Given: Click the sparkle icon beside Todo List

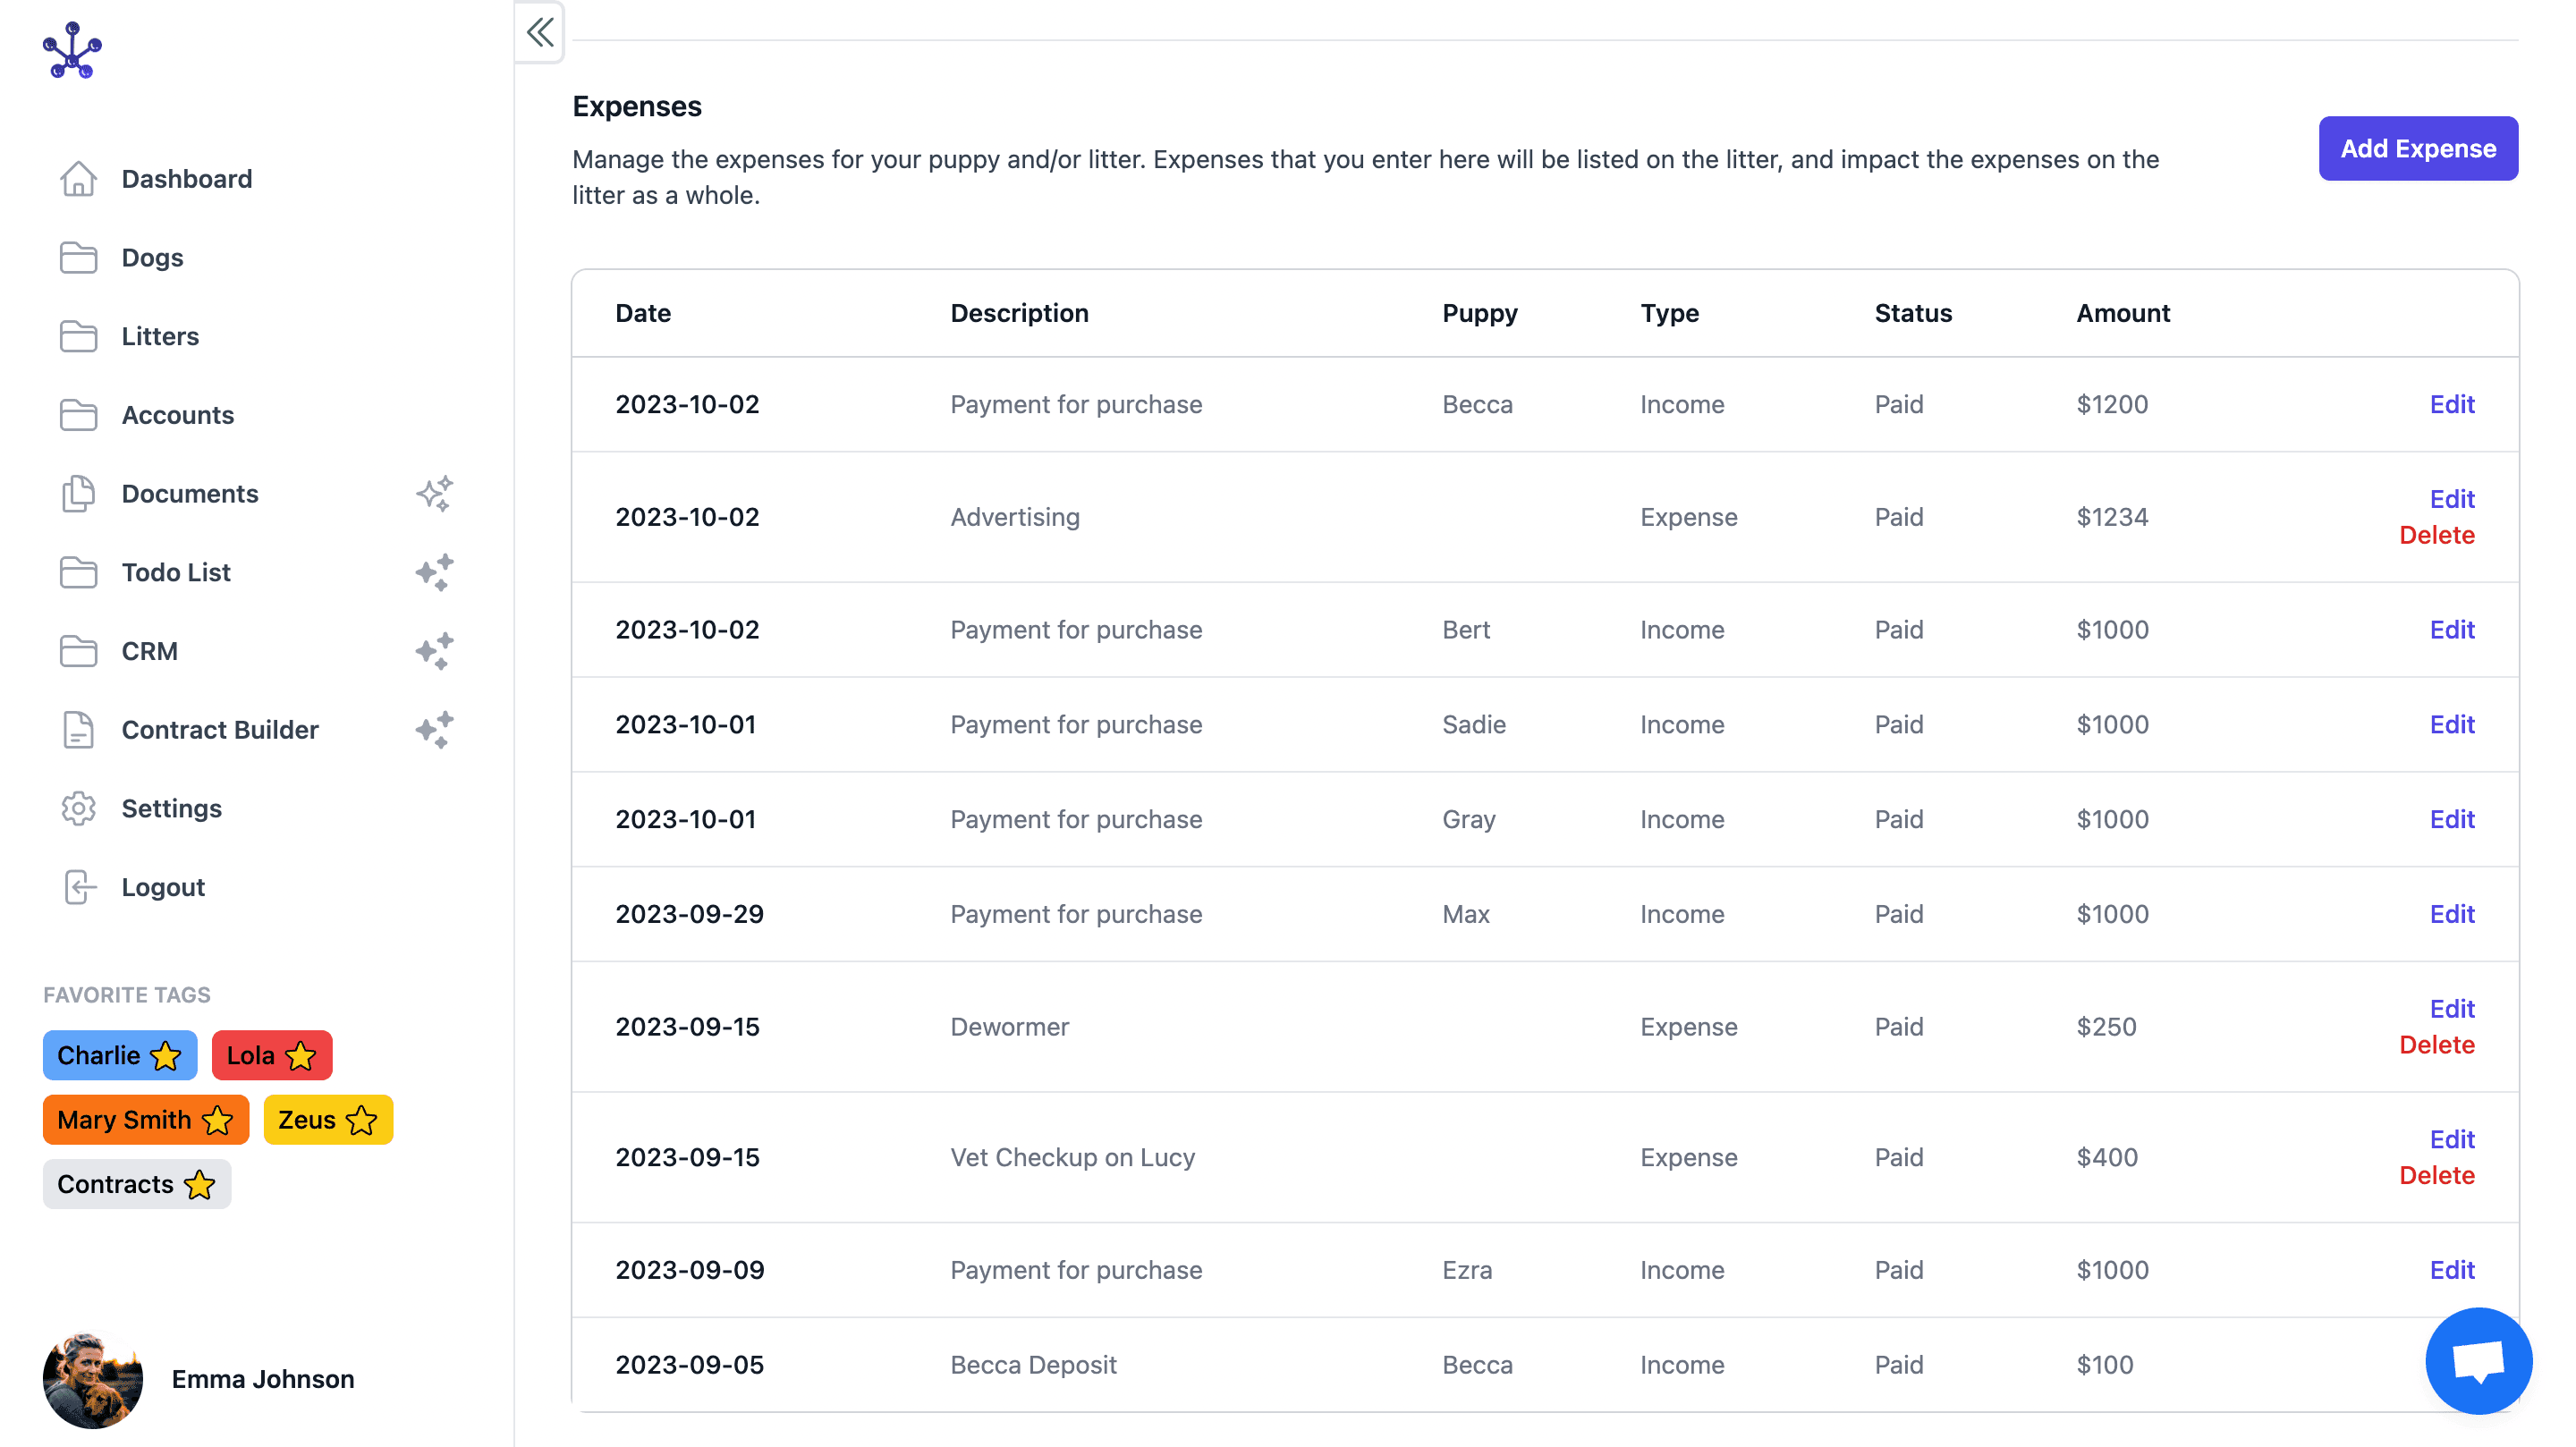Looking at the screenshot, I should [435, 572].
